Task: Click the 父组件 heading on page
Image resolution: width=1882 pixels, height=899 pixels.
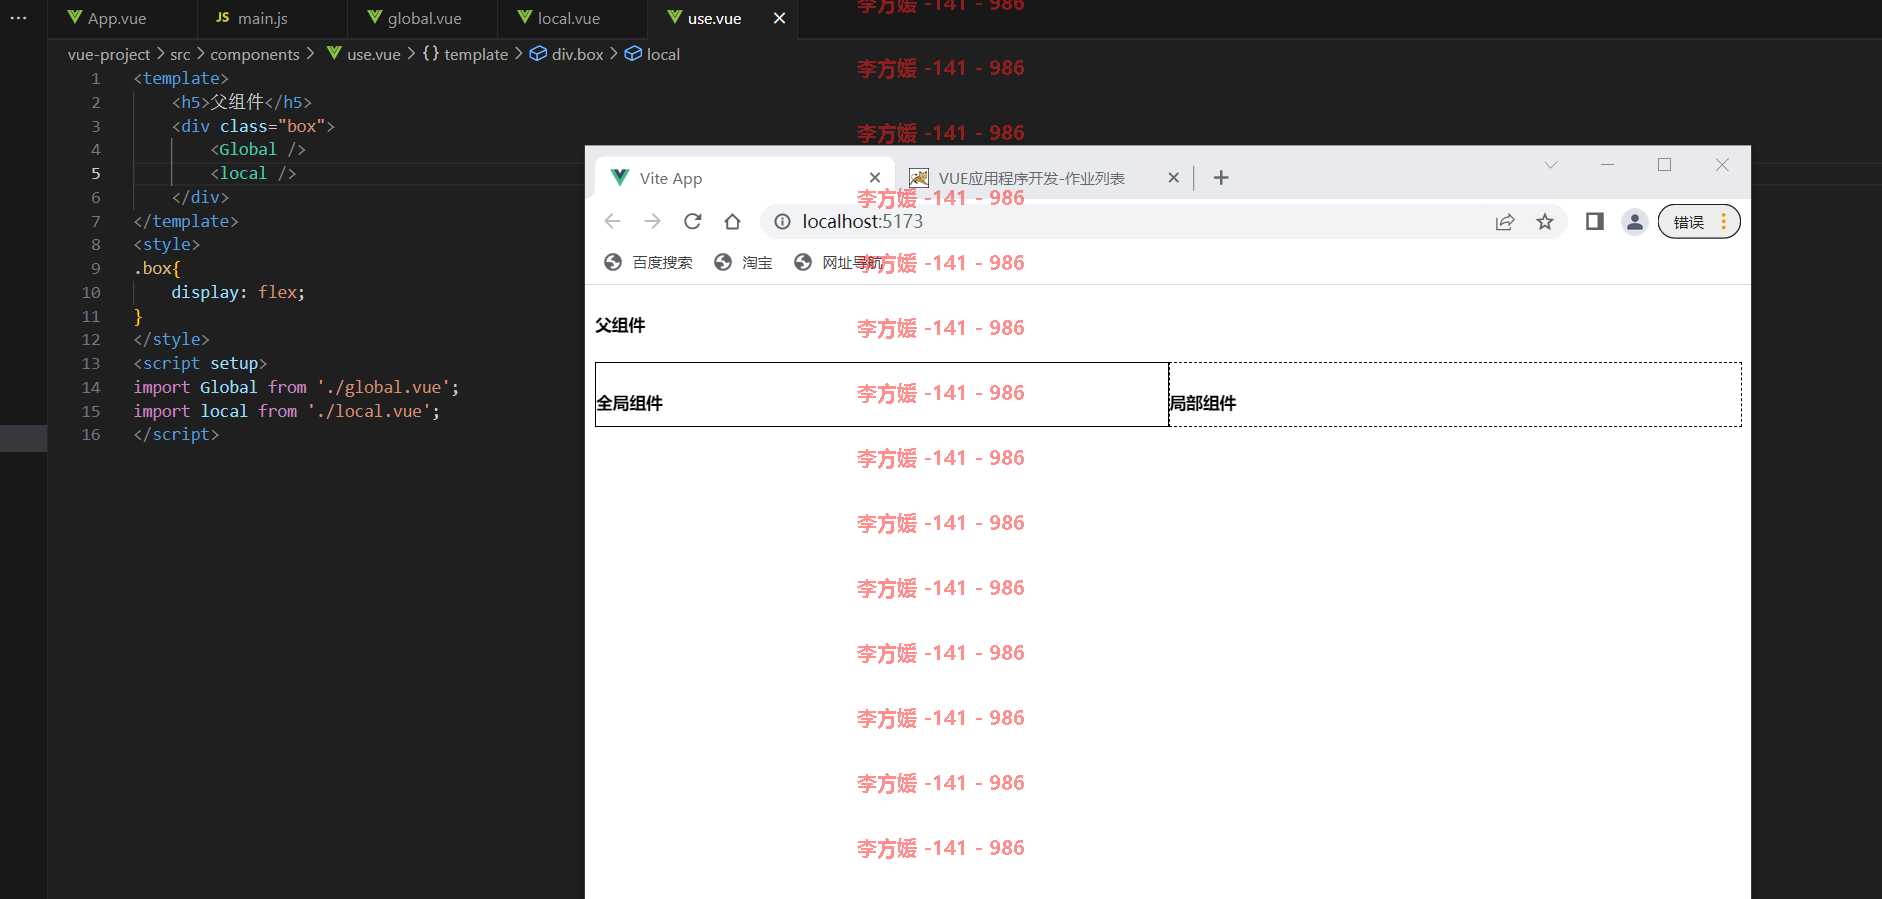Action: (620, 325)
